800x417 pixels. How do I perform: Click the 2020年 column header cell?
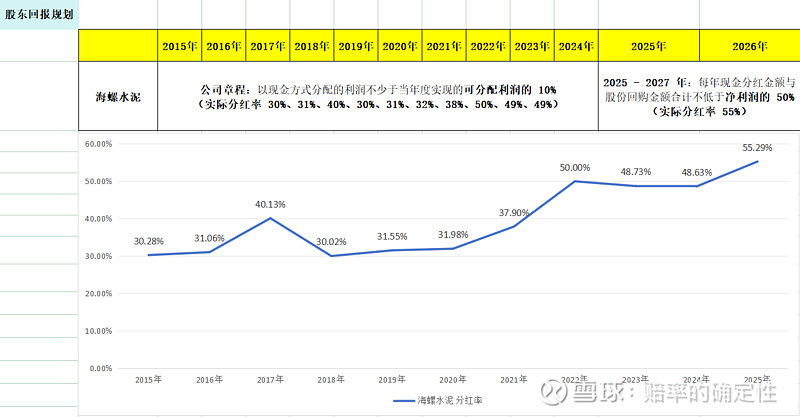tap(400, 46)
